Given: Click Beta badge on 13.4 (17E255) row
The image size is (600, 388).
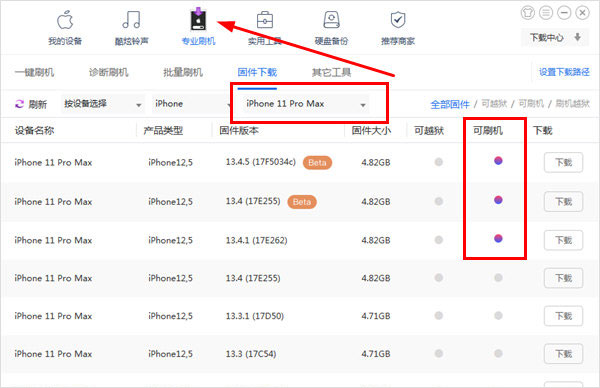Looking at the screenshot, I should (x=302, y=202).
